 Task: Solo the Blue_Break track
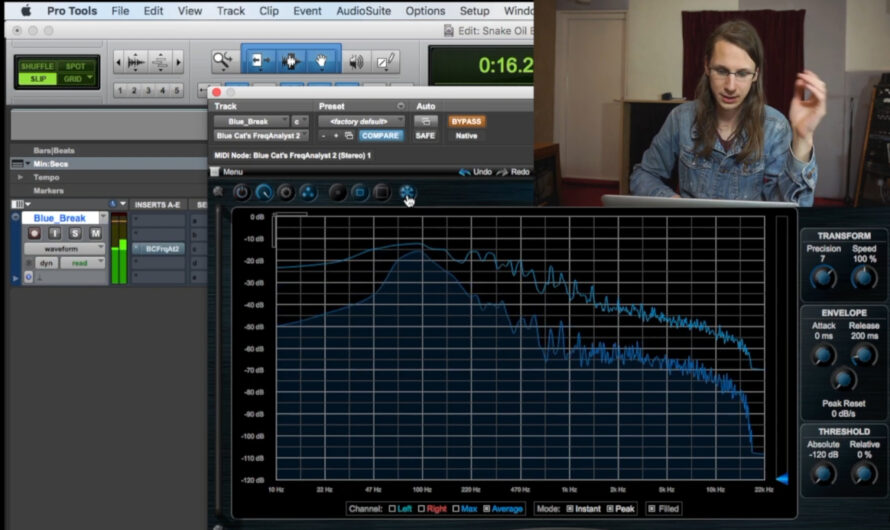[74, 233]
